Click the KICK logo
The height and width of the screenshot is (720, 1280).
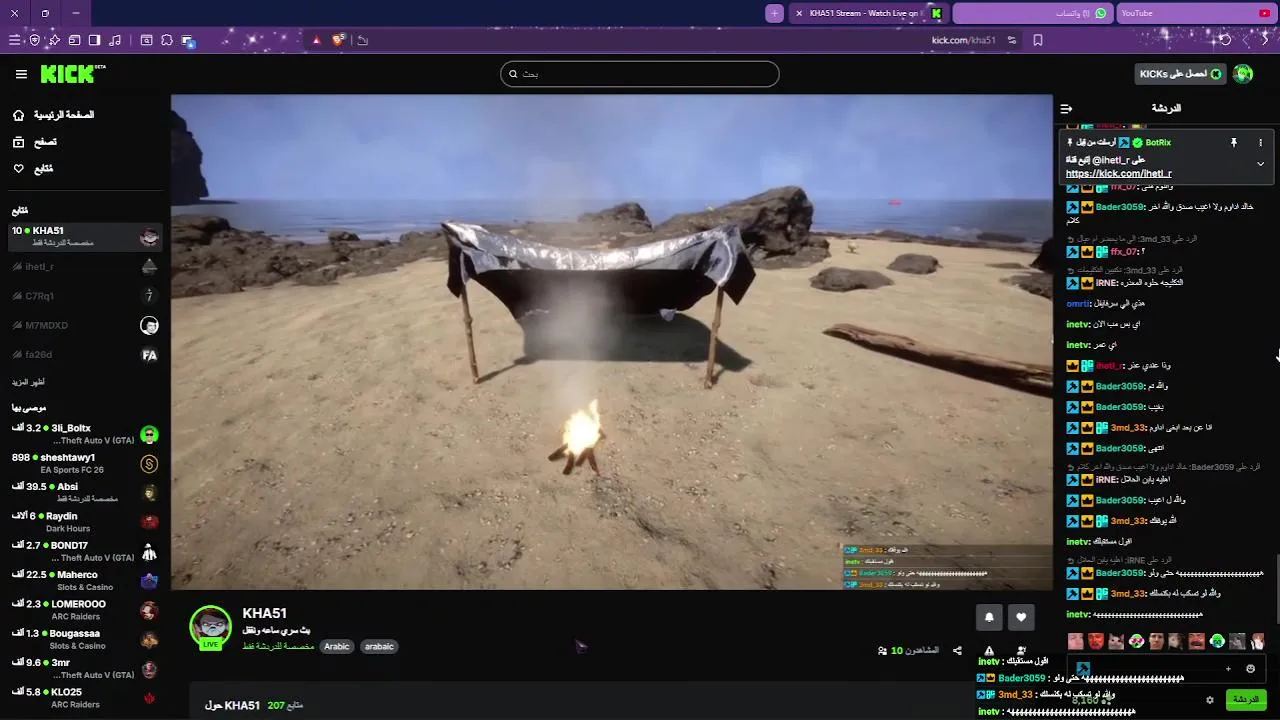click(x=71, y=74)
